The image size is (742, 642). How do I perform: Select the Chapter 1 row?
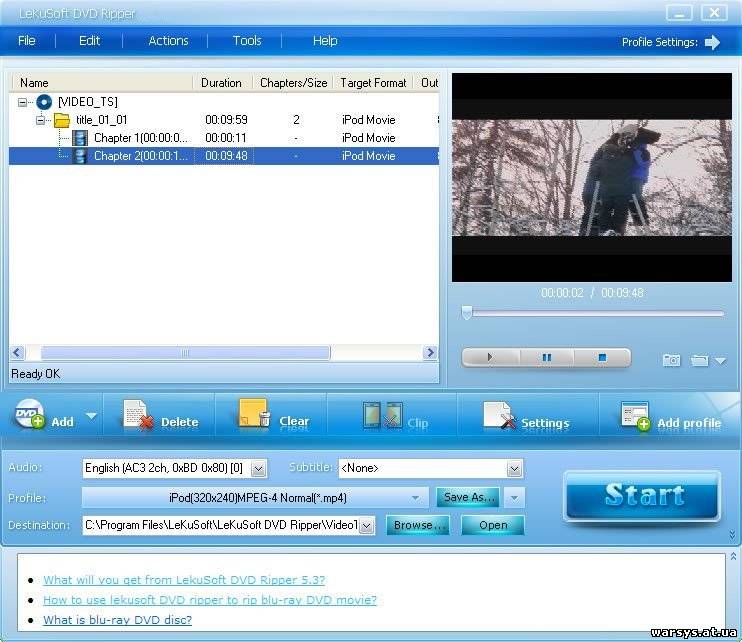pos(224,138)
